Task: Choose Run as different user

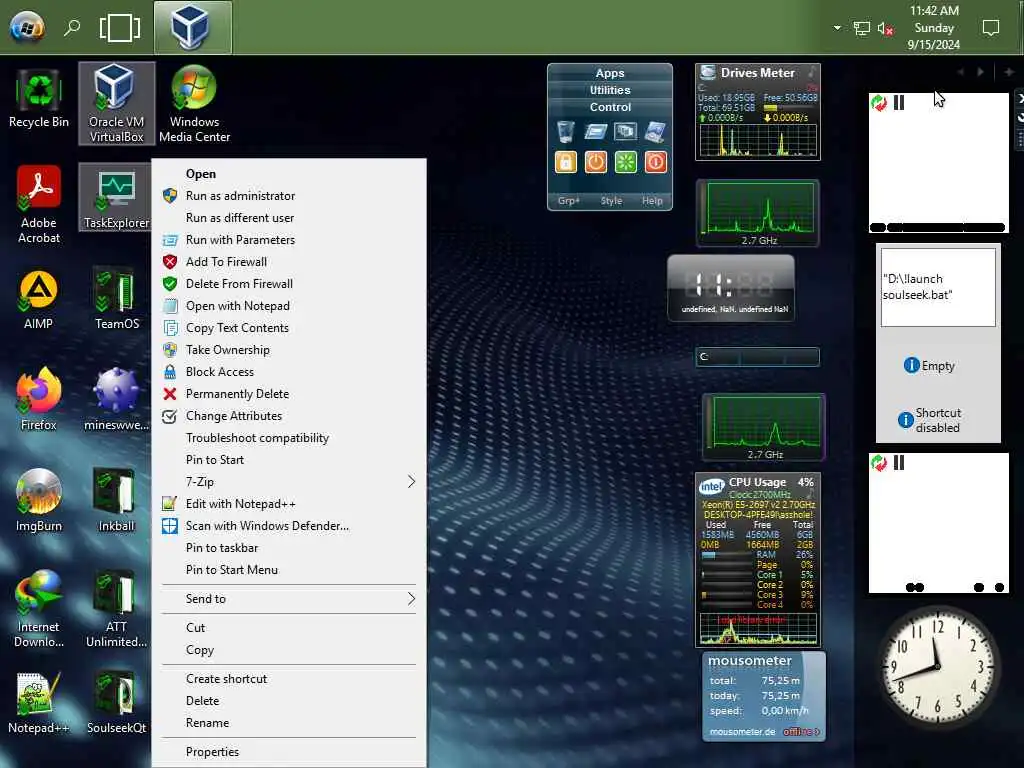Action: [289, 218]
